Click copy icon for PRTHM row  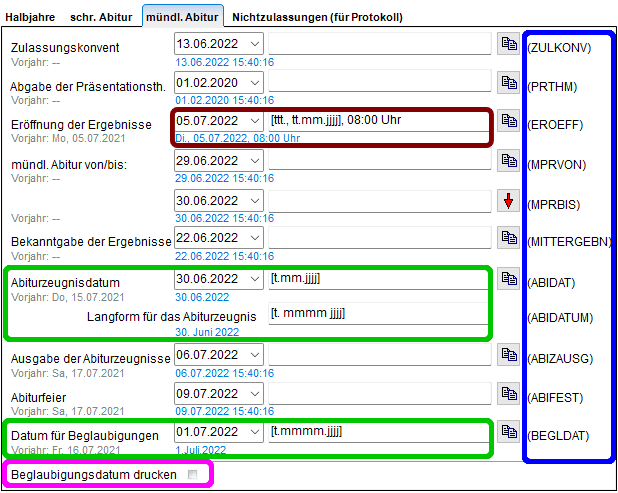pyautogui.click(x=508, y=83)
